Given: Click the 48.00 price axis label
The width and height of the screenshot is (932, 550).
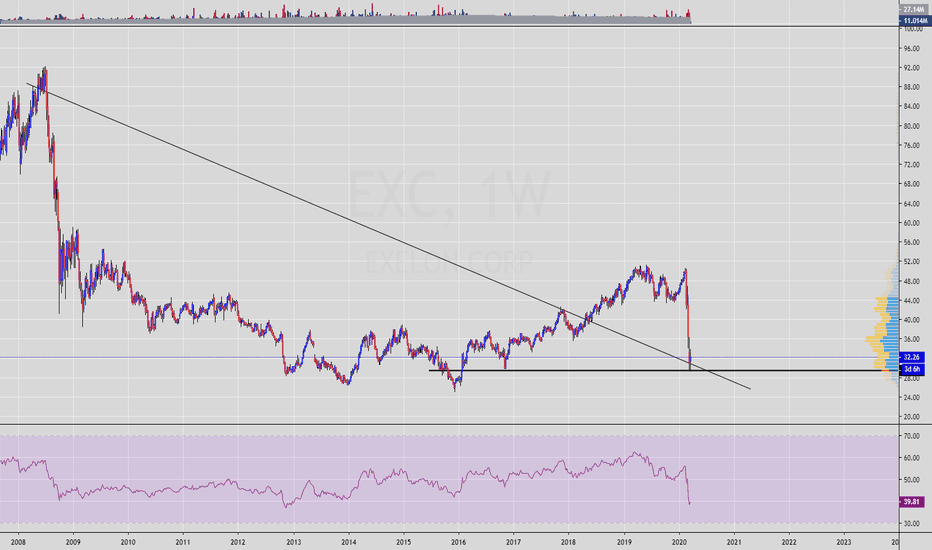Looking at the screenshot, I should click(x=912, y=281).
